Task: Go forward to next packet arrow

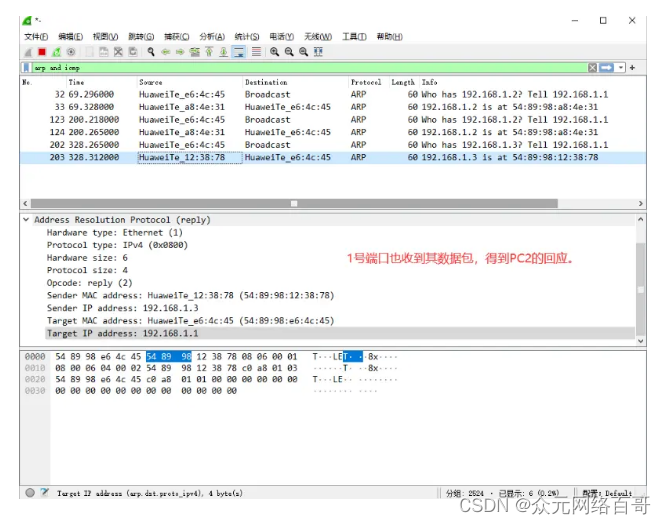Action: 180,52
